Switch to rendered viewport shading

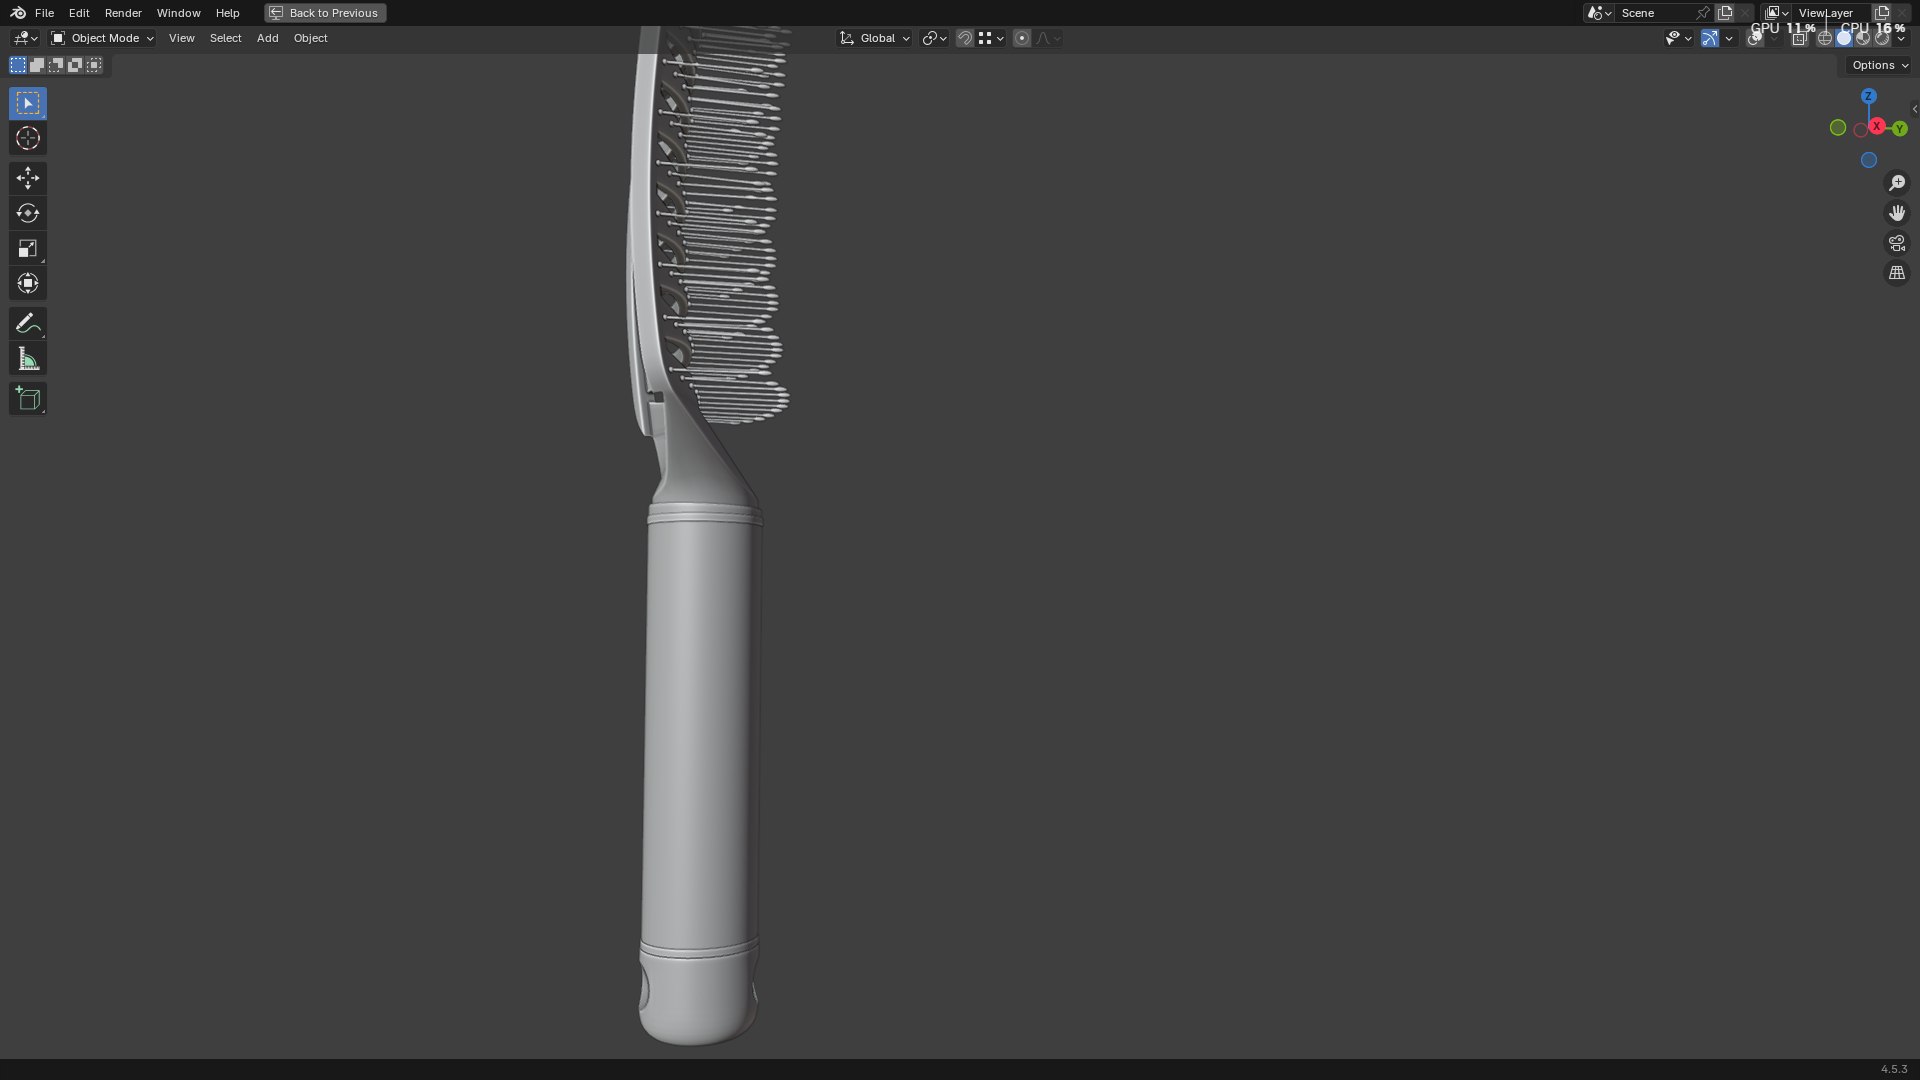click(x=1882, y=38)
